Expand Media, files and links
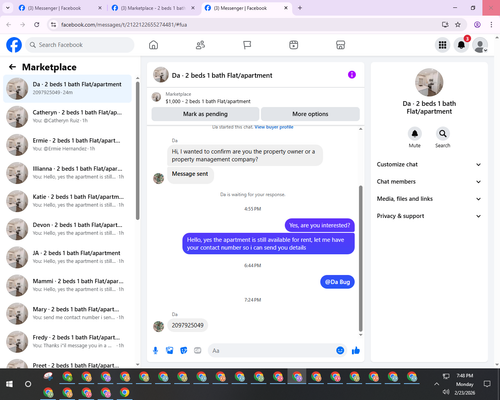 [x=429, y=199]
